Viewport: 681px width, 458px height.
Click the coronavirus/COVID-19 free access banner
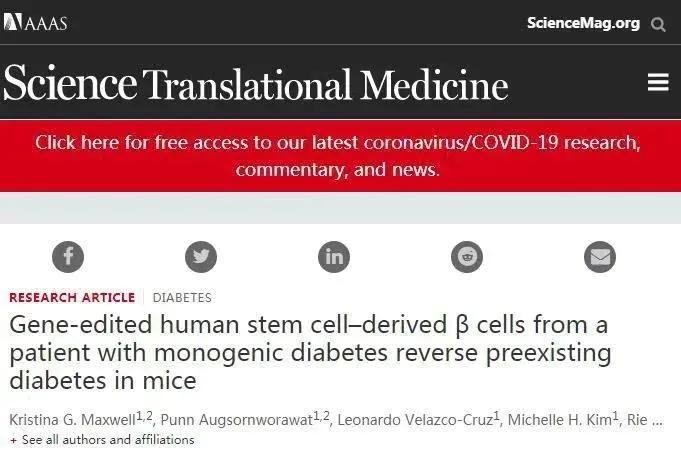338,155
